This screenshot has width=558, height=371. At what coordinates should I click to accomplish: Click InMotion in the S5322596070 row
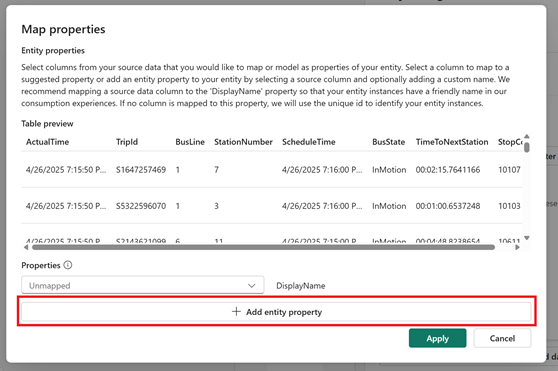coord(389,206)
